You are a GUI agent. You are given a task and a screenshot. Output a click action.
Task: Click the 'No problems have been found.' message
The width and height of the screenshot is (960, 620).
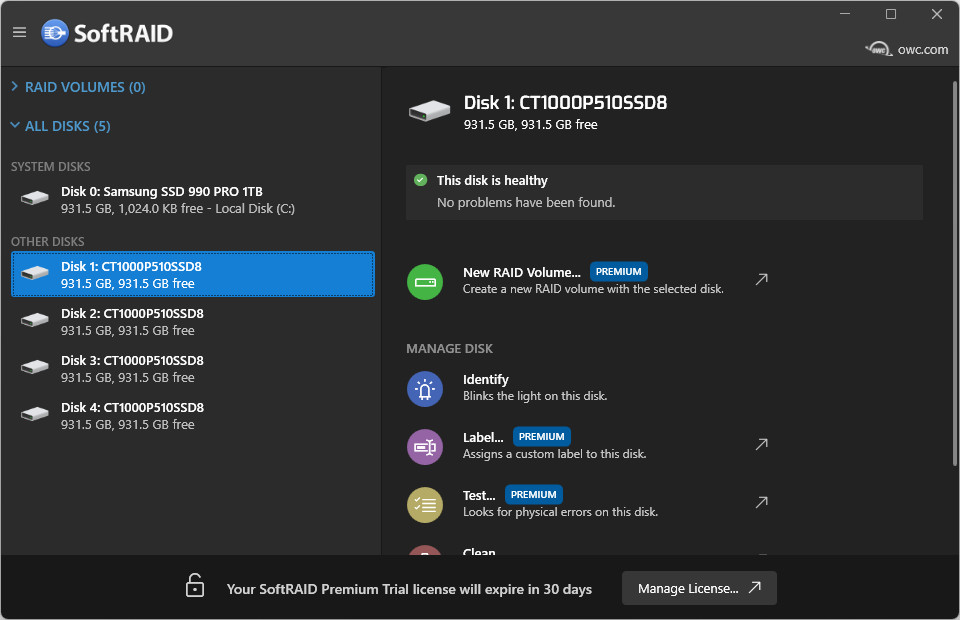[526, 203]
